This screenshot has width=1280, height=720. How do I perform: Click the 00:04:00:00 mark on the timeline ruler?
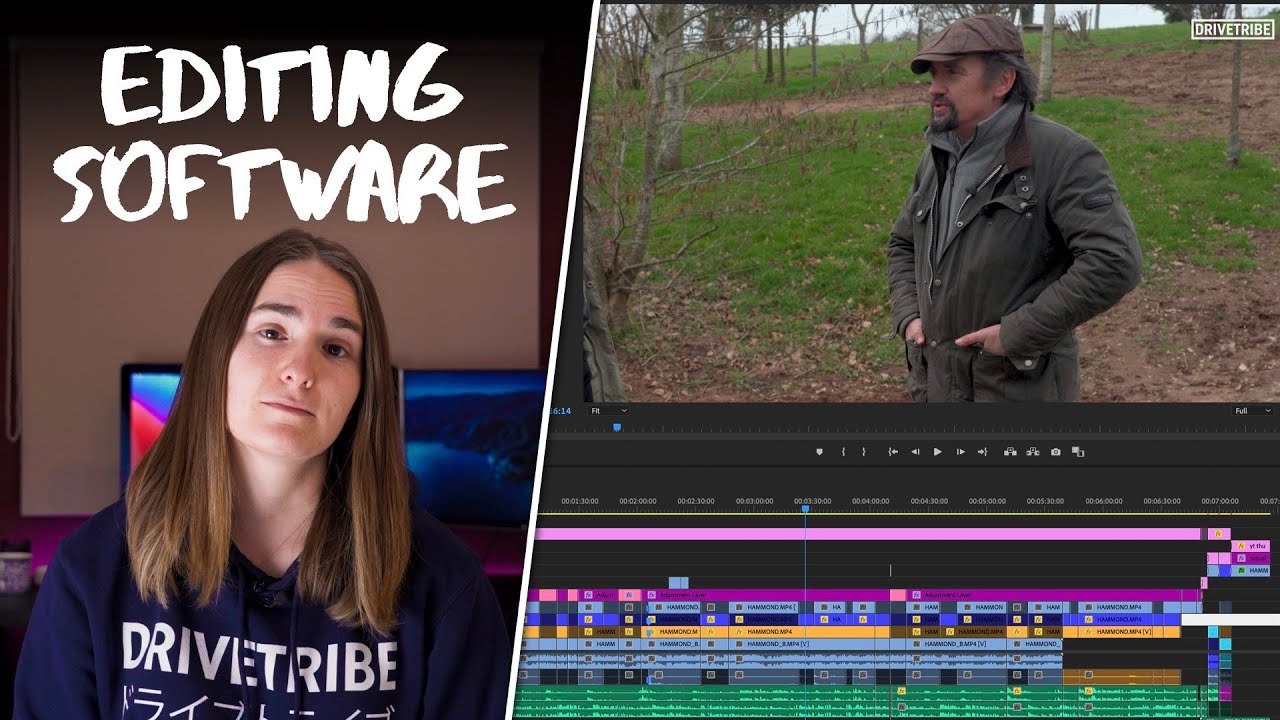tap(870, 501)
